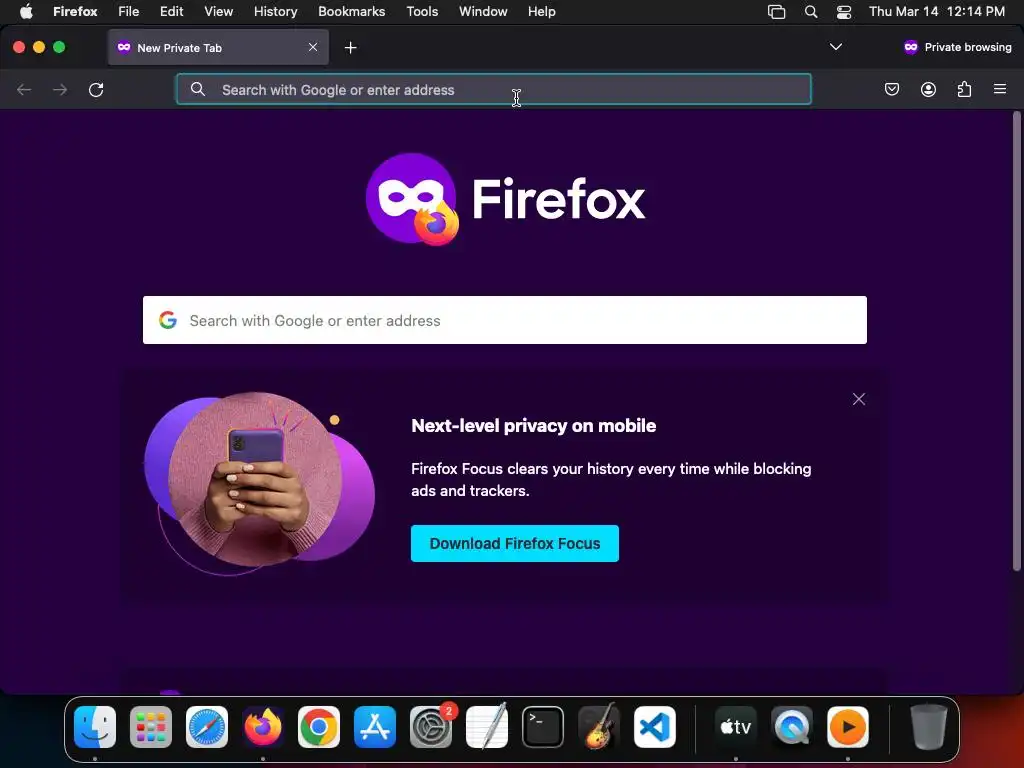Focus the page's Google search box
This screenshot has width=1024, height=768.
tap(505, 320)
